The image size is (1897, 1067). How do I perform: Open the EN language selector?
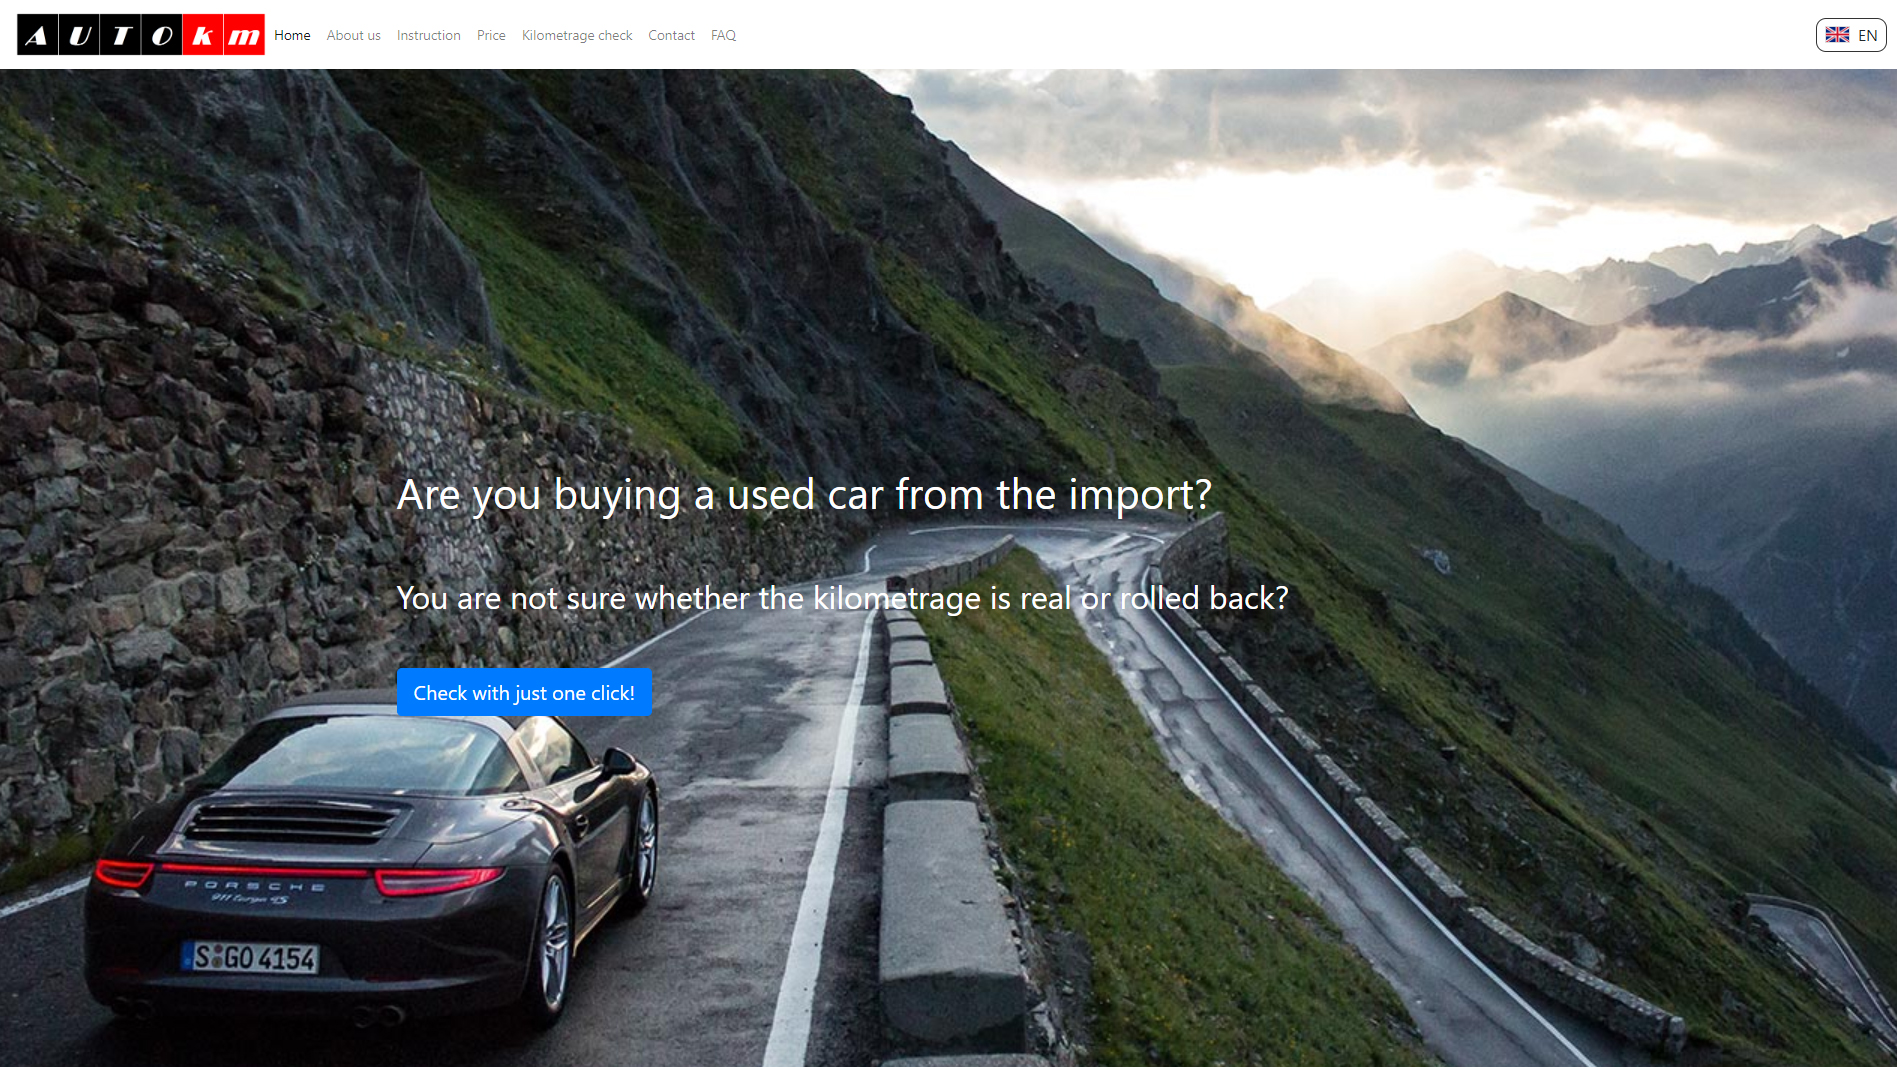tap(1851, 35)
